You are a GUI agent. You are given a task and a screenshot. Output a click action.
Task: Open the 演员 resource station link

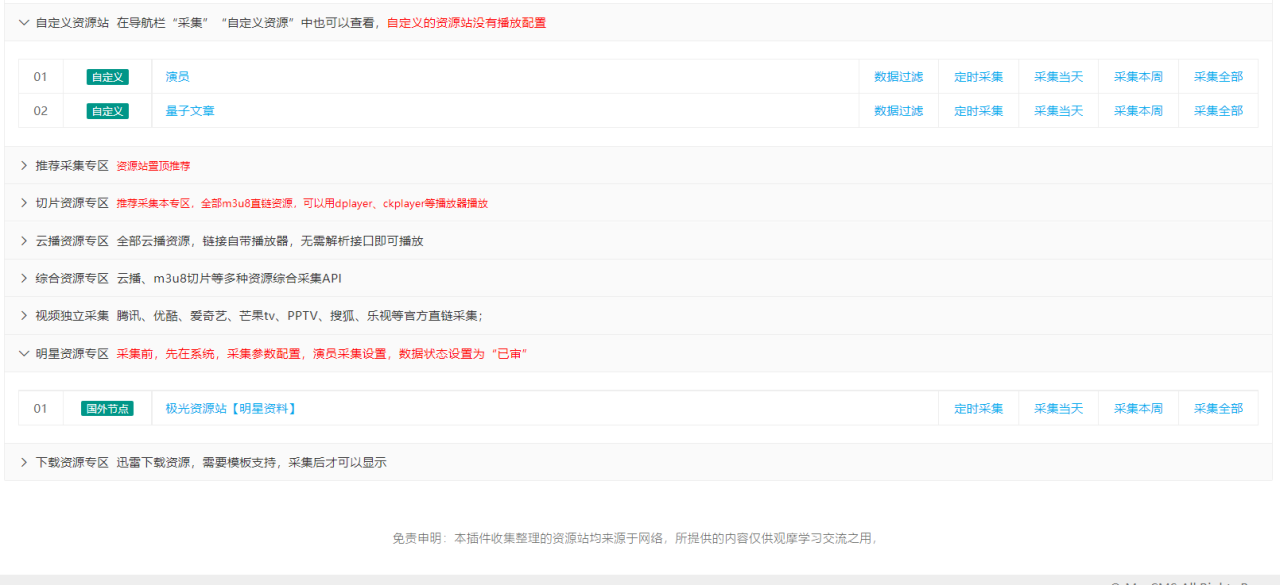pos(178,76)
